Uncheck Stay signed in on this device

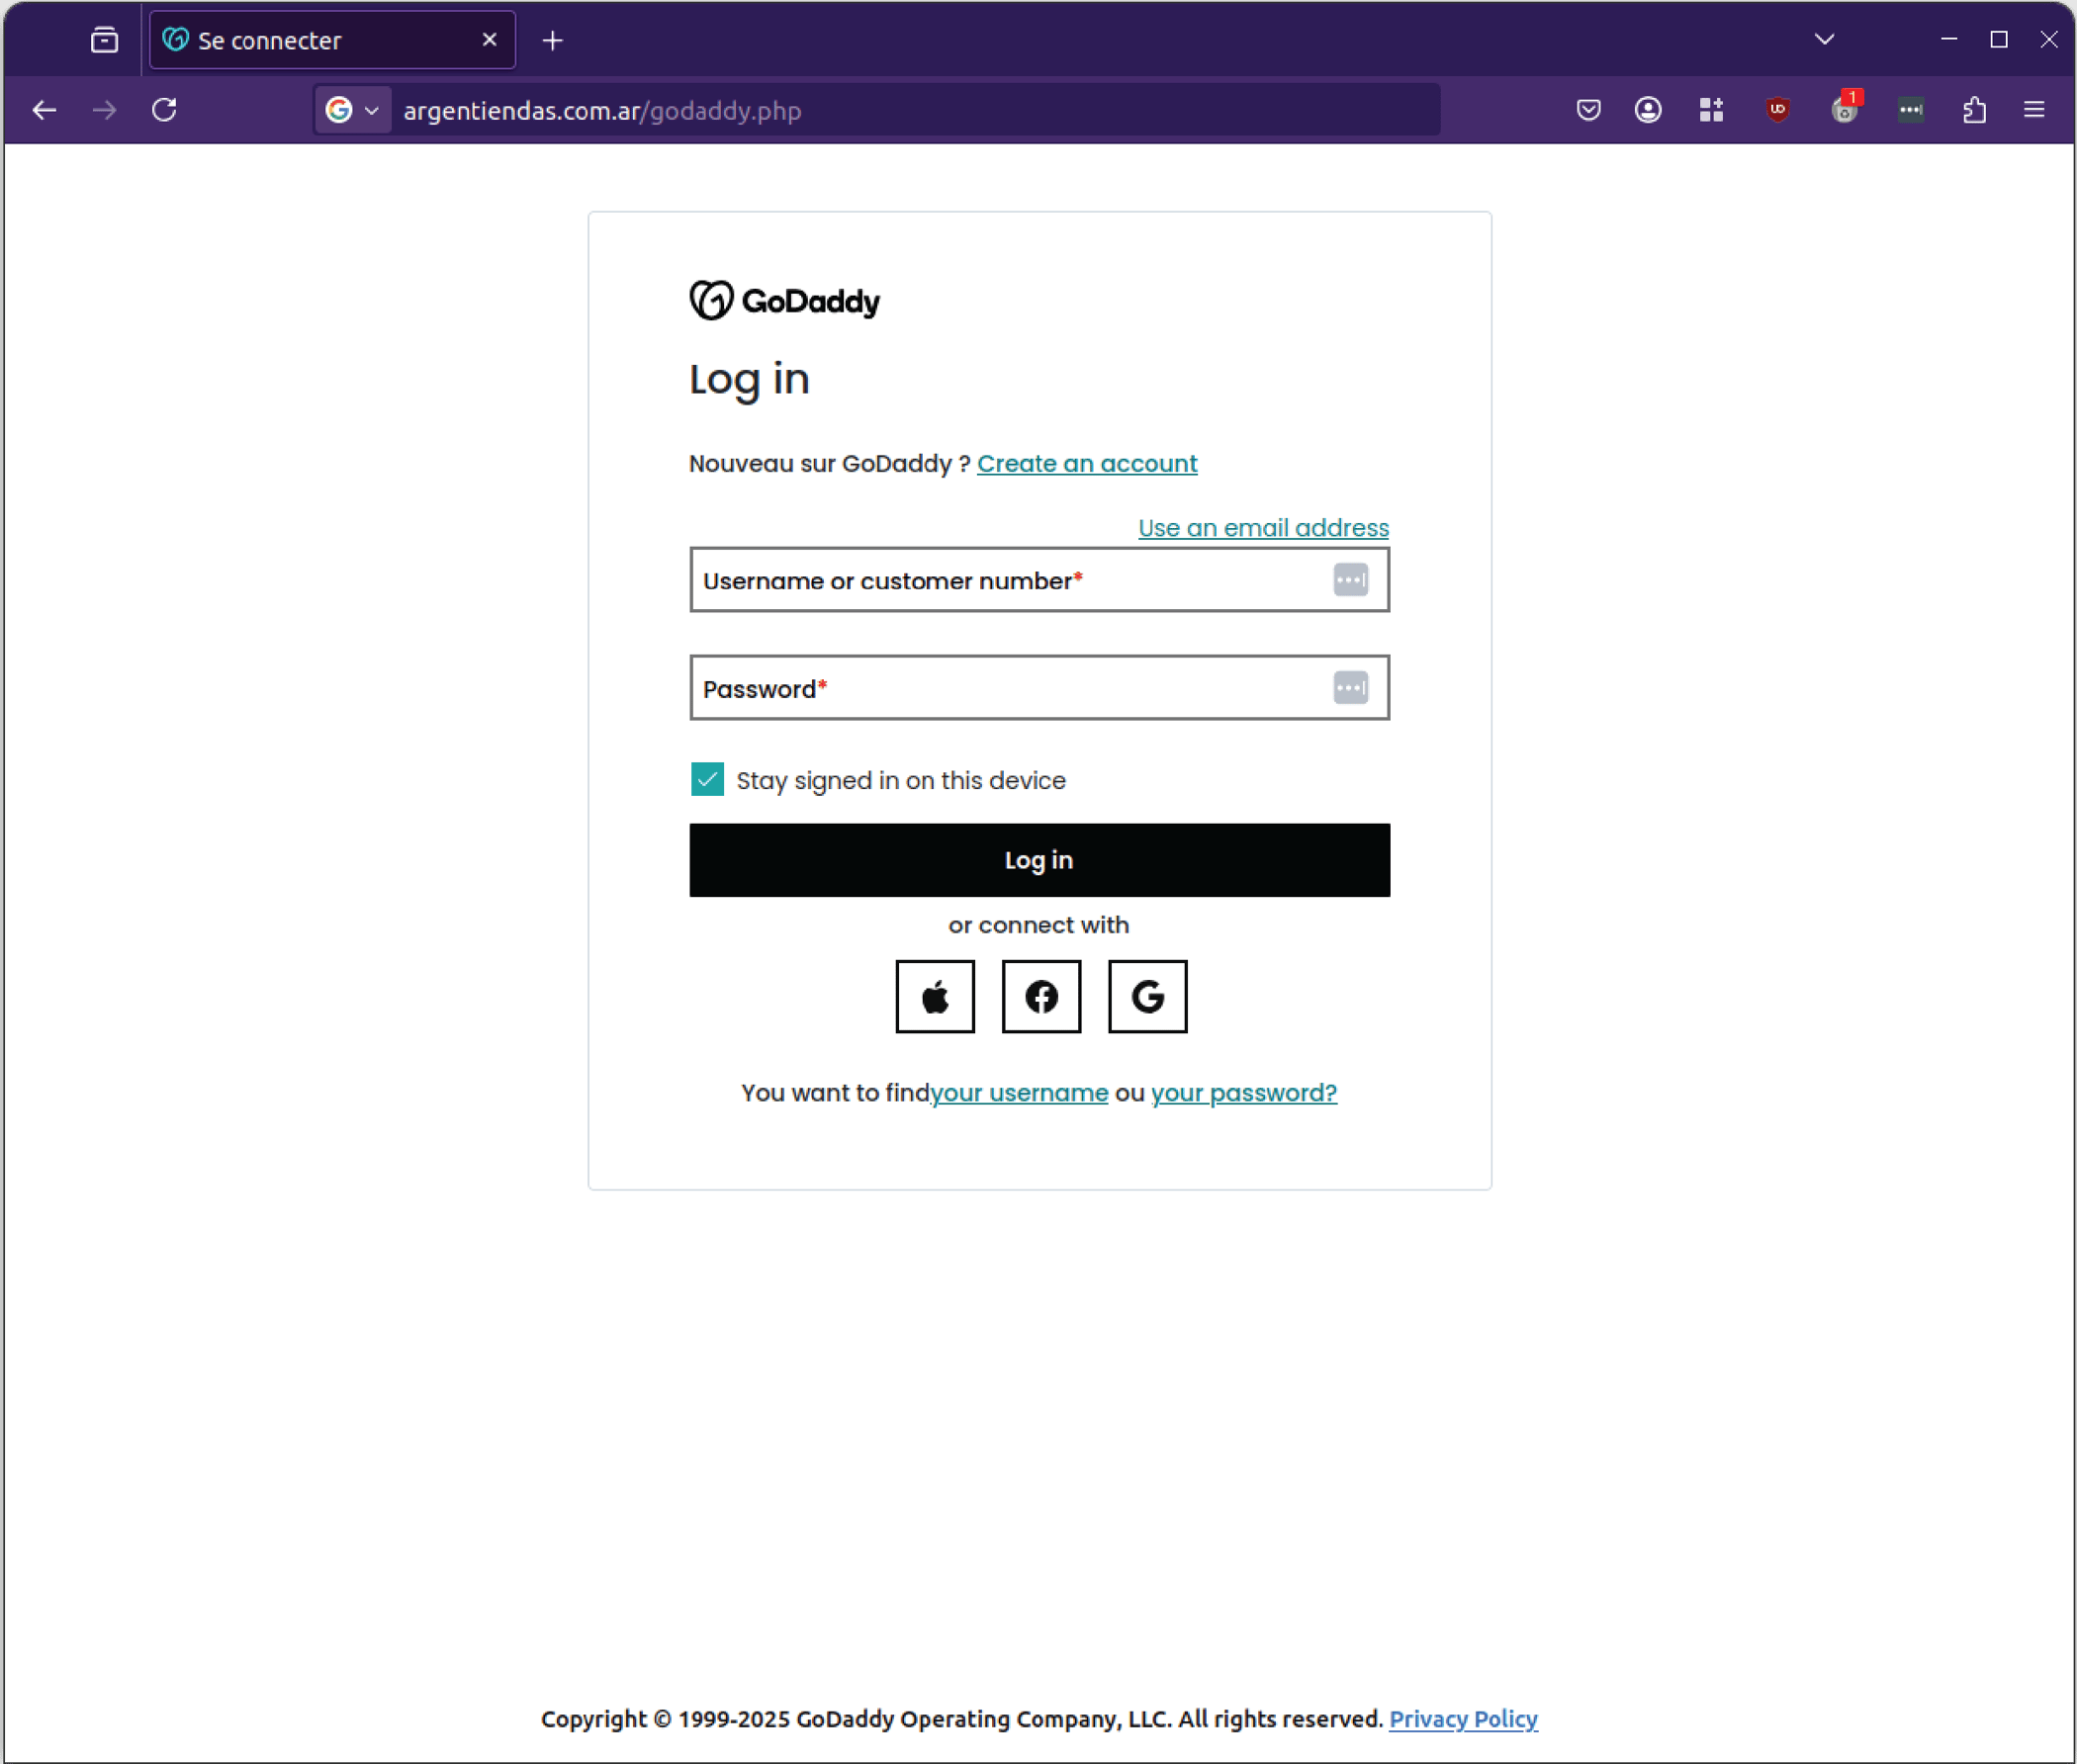pyautogui.click(x=707, y=779)
